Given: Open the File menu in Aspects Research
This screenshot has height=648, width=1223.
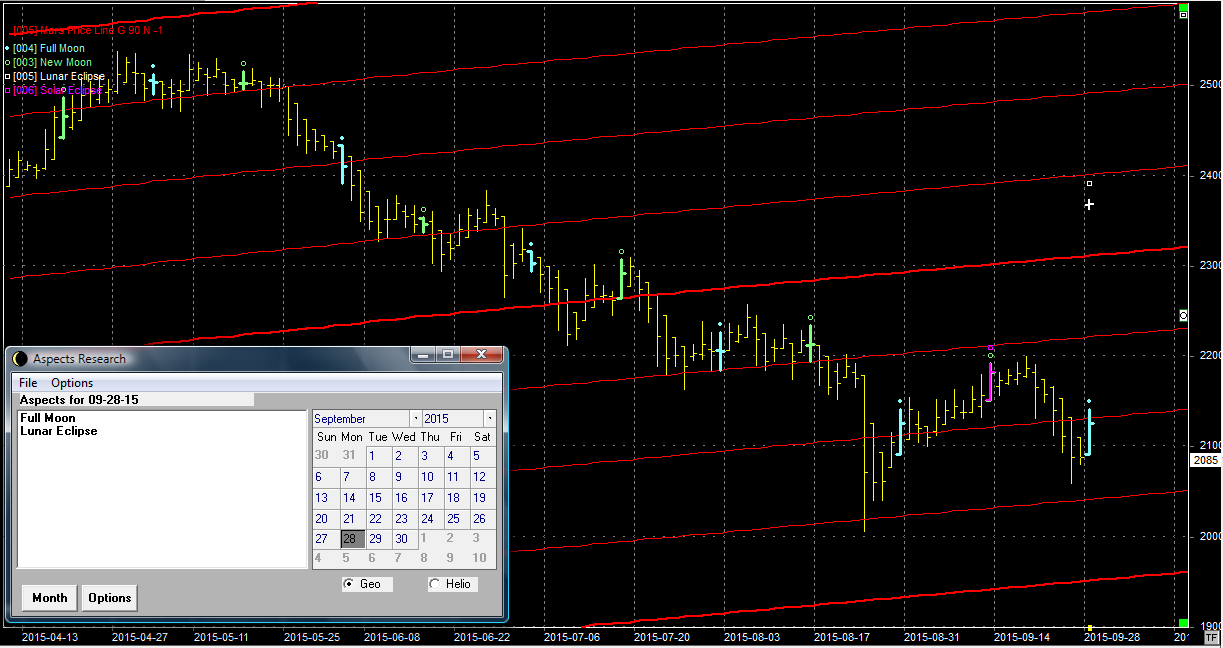Looking at the screenshot, I should 28,383.
